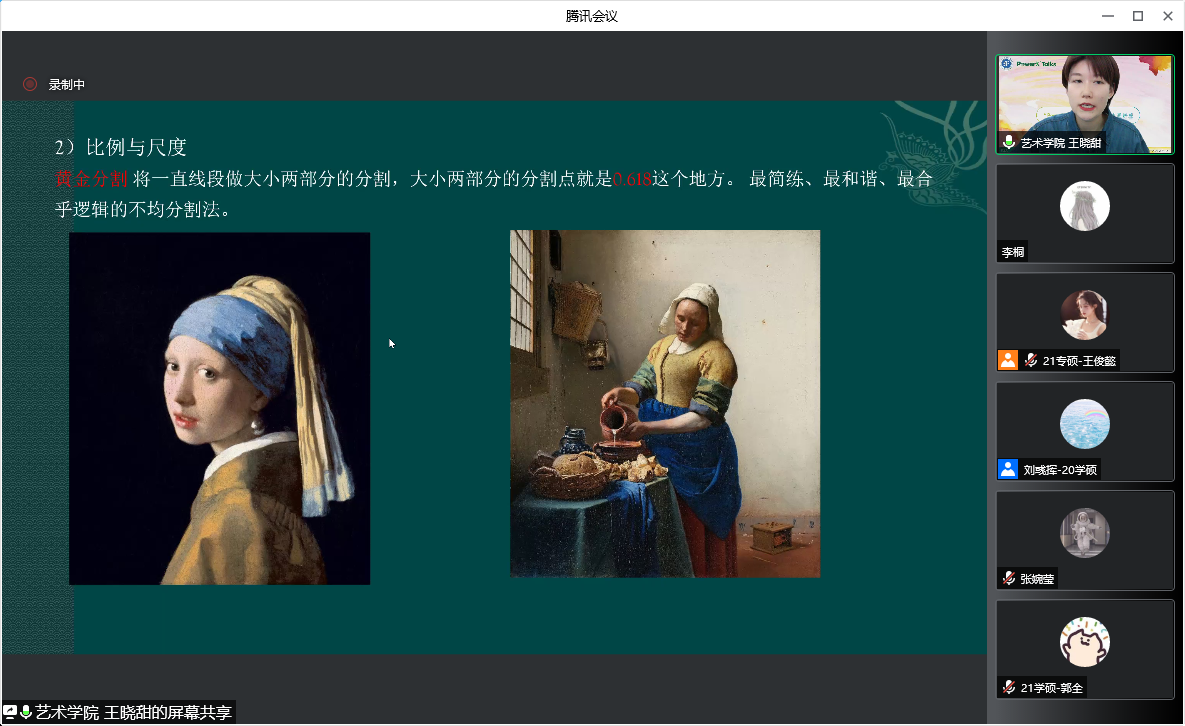Image resolution: width=1185 pixels, height=726 pixels.
Task: Click the red 黄金分割 text on the slide
Action: (91, 179)
